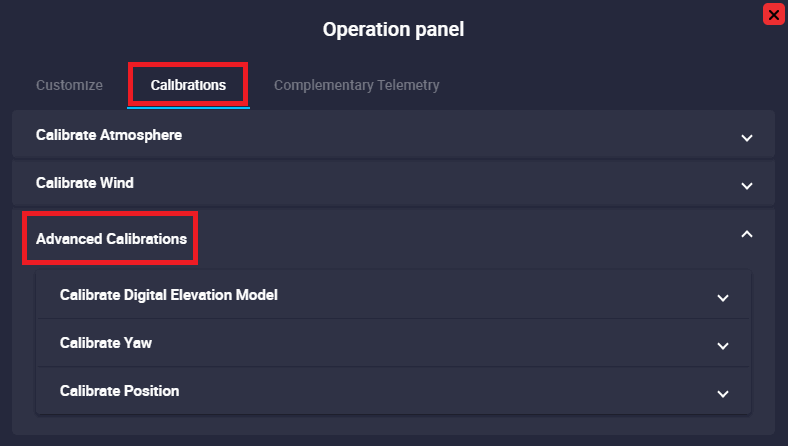Click the Calibrate Digital Elevation Model chevron
The width and height of the screenshot is (788, 446).
[723, 297]
